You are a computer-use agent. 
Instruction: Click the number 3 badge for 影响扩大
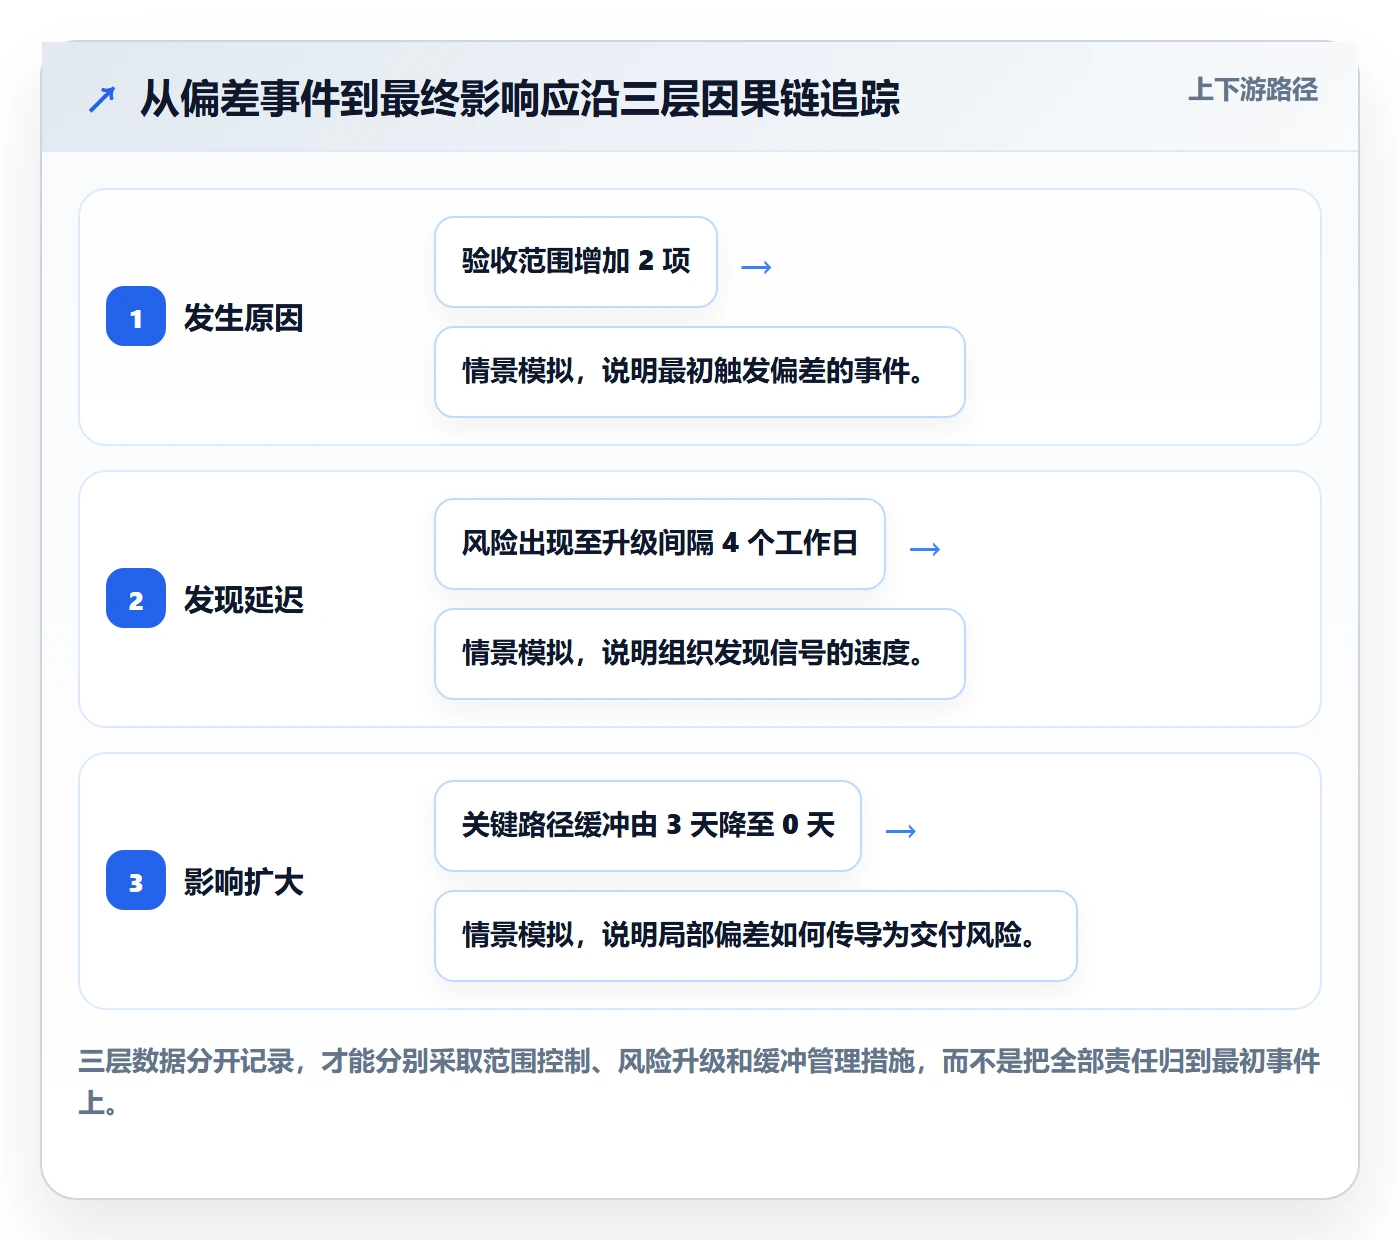pyautogui.click(x=136, y=881)
